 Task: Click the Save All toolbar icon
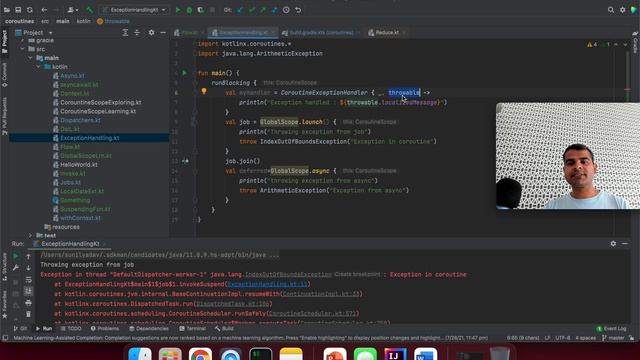18,10
